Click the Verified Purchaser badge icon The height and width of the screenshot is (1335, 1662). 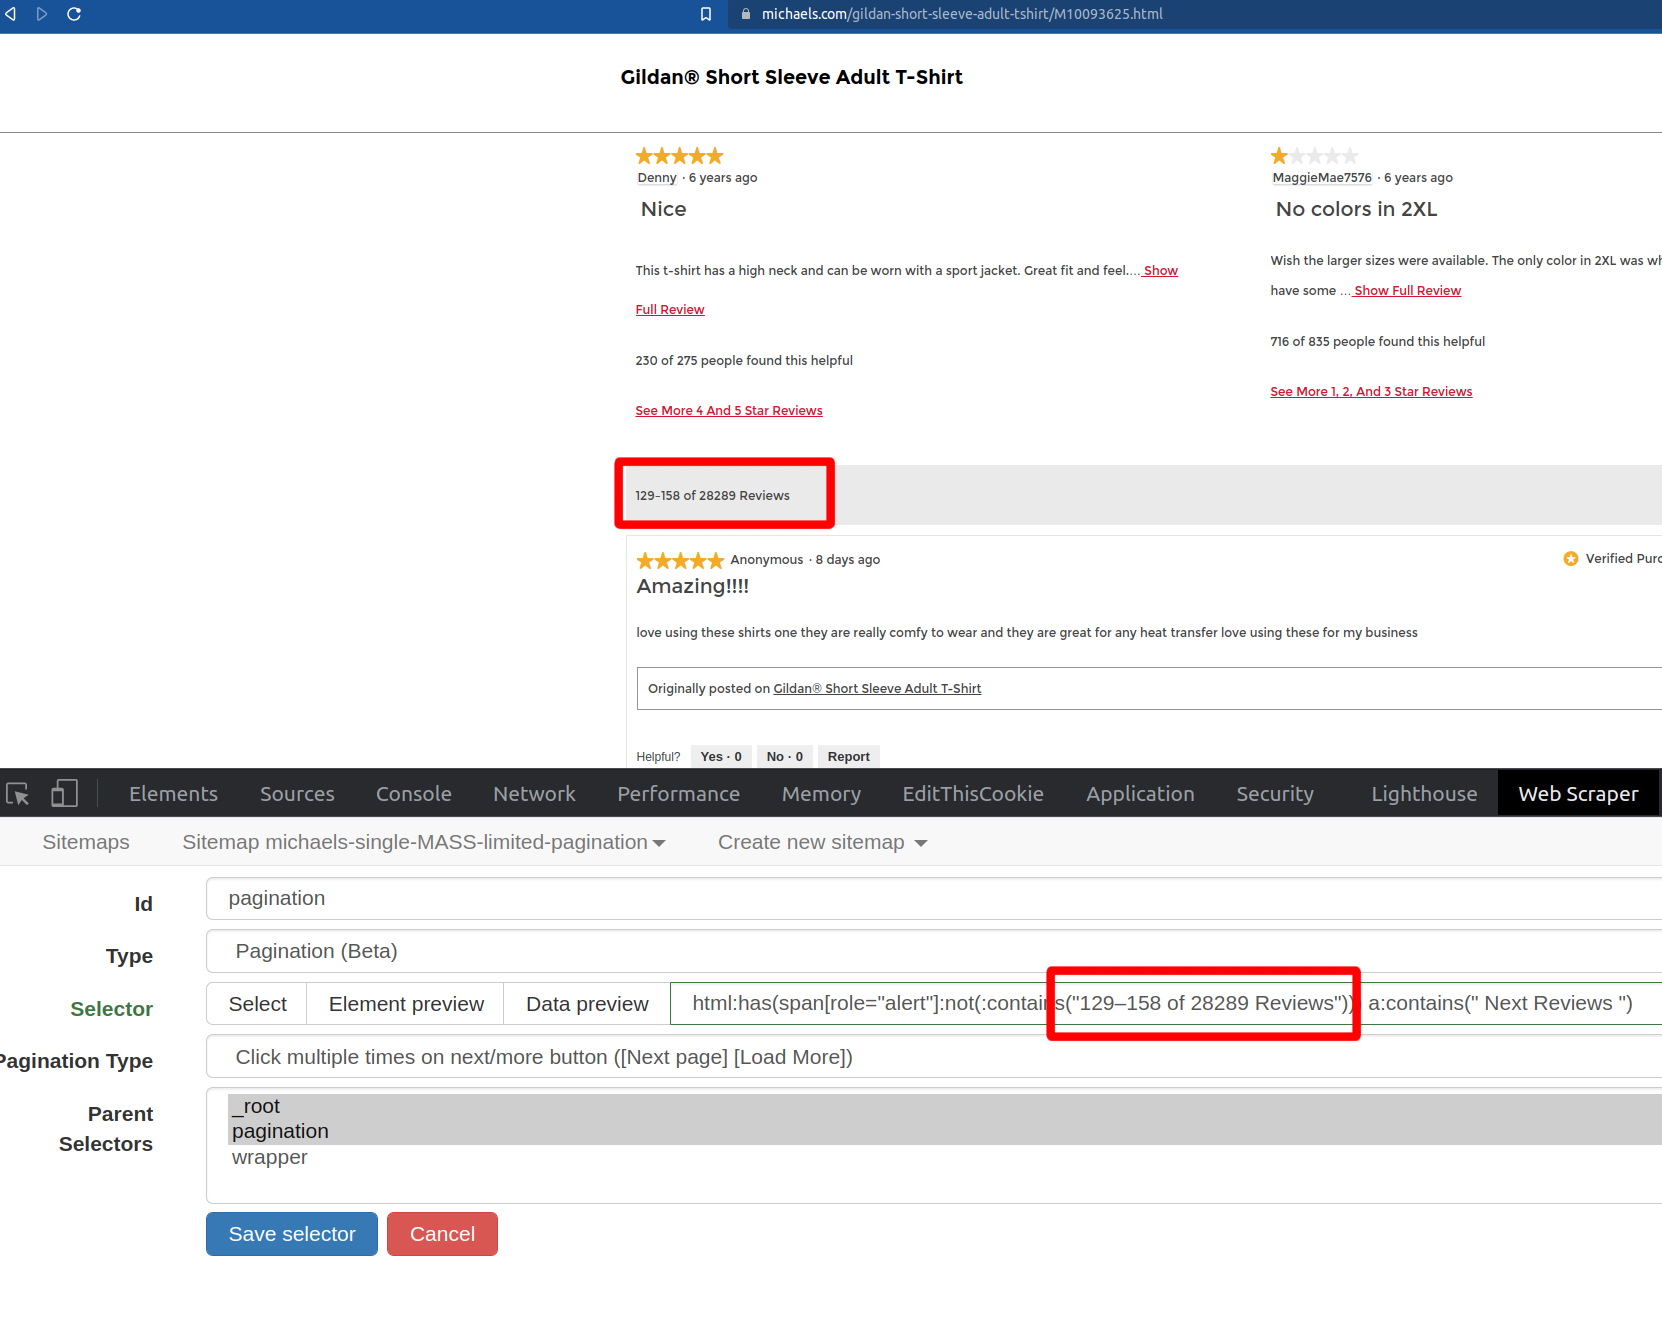(1570, 559)
